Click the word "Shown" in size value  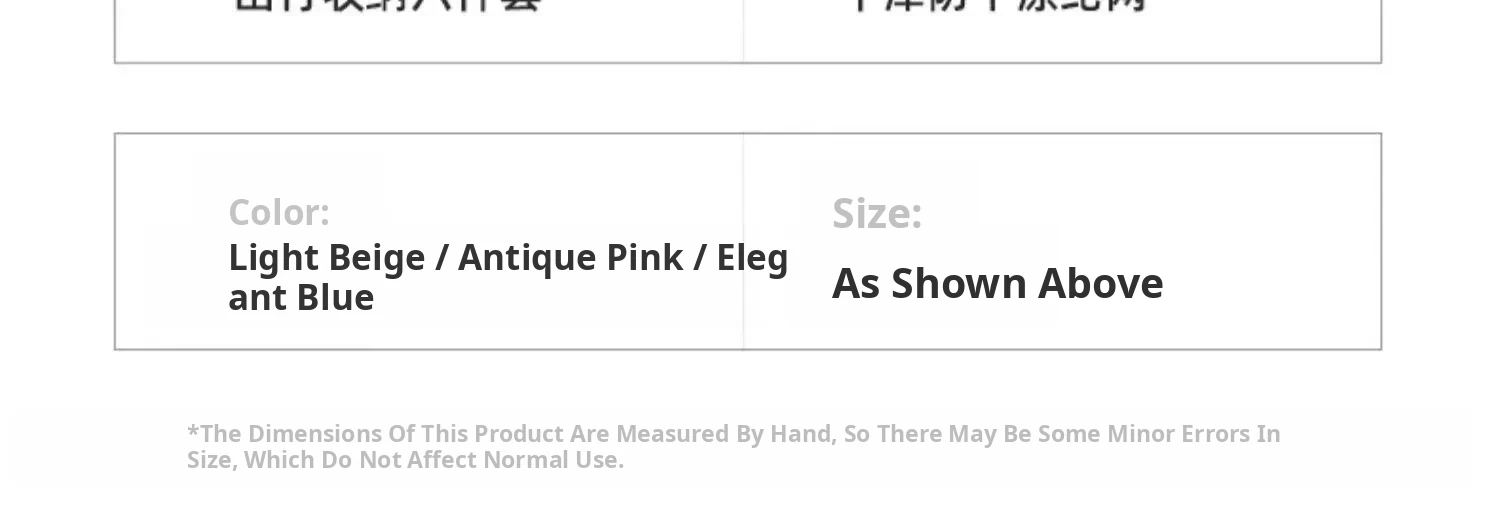959,284
